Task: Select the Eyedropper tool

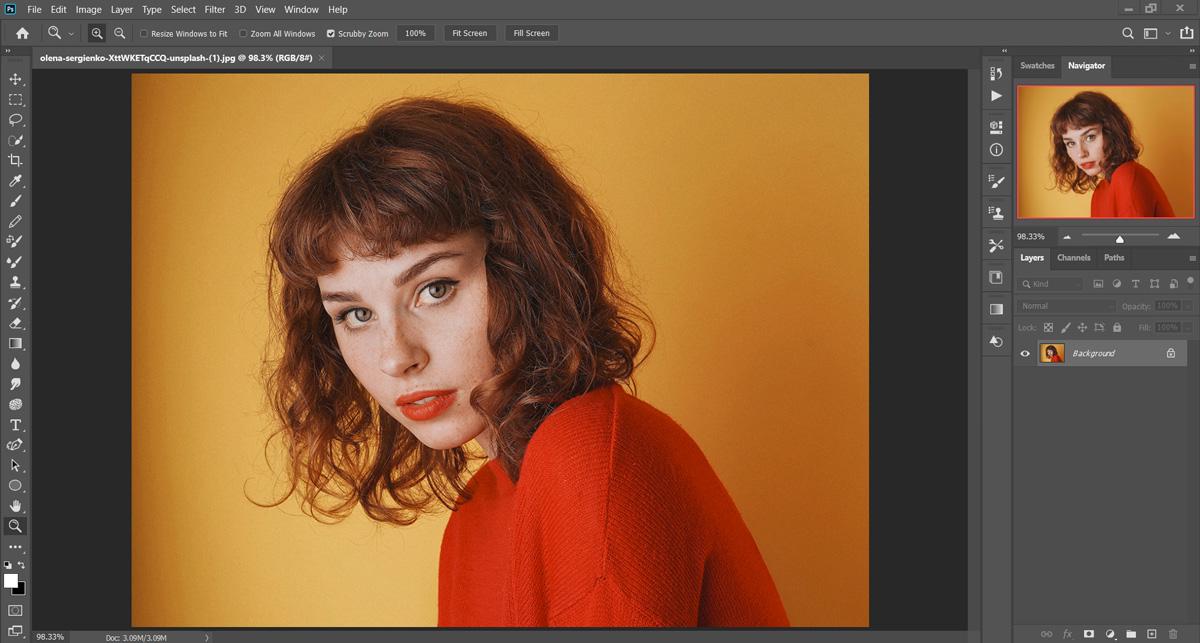Action: pos(15,181)
